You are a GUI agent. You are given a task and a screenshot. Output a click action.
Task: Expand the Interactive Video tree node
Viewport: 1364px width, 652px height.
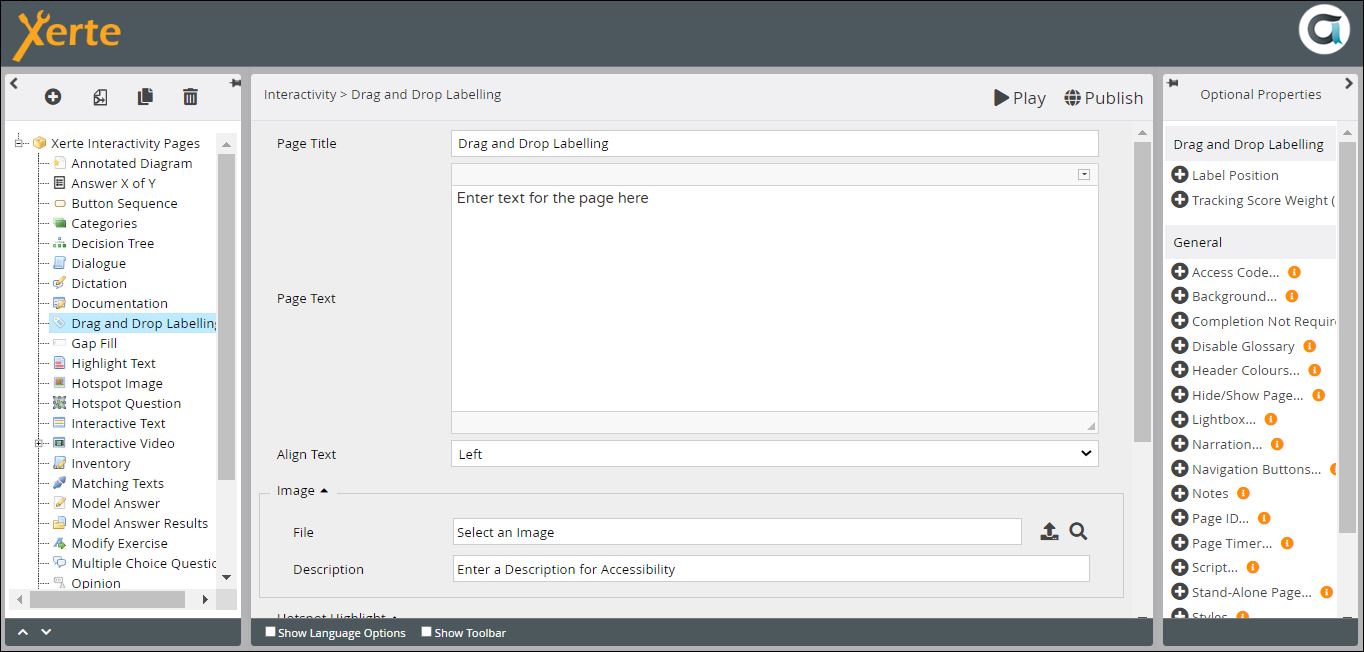pyautogui.click(x=39, y=443)
